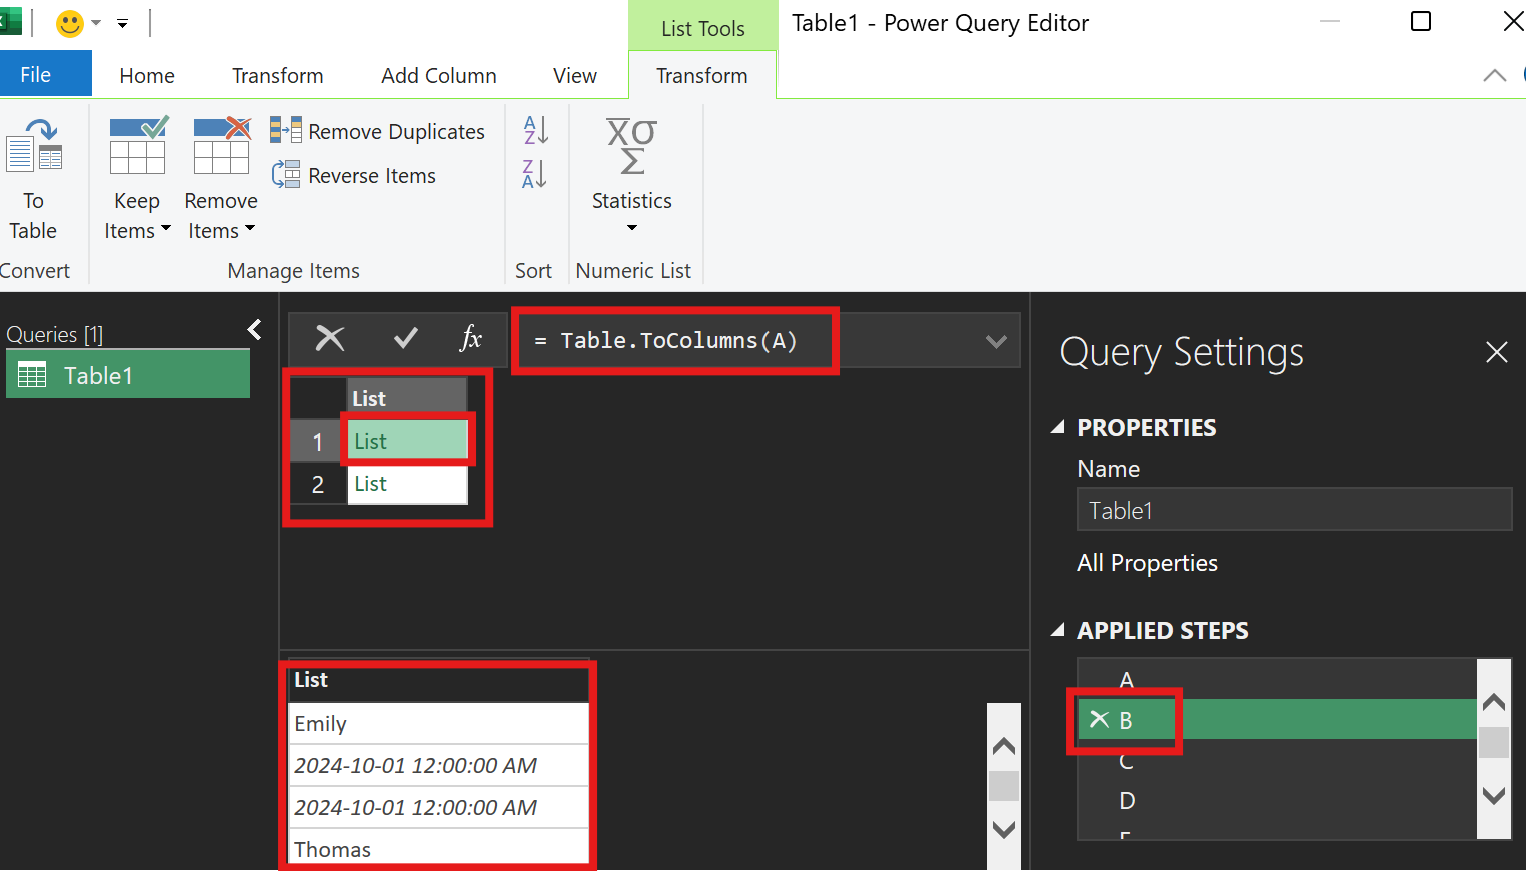Switch to the Add Column tab
Image resolution: width=1526 pixels, height=871 pixels.
click(438, 76)
